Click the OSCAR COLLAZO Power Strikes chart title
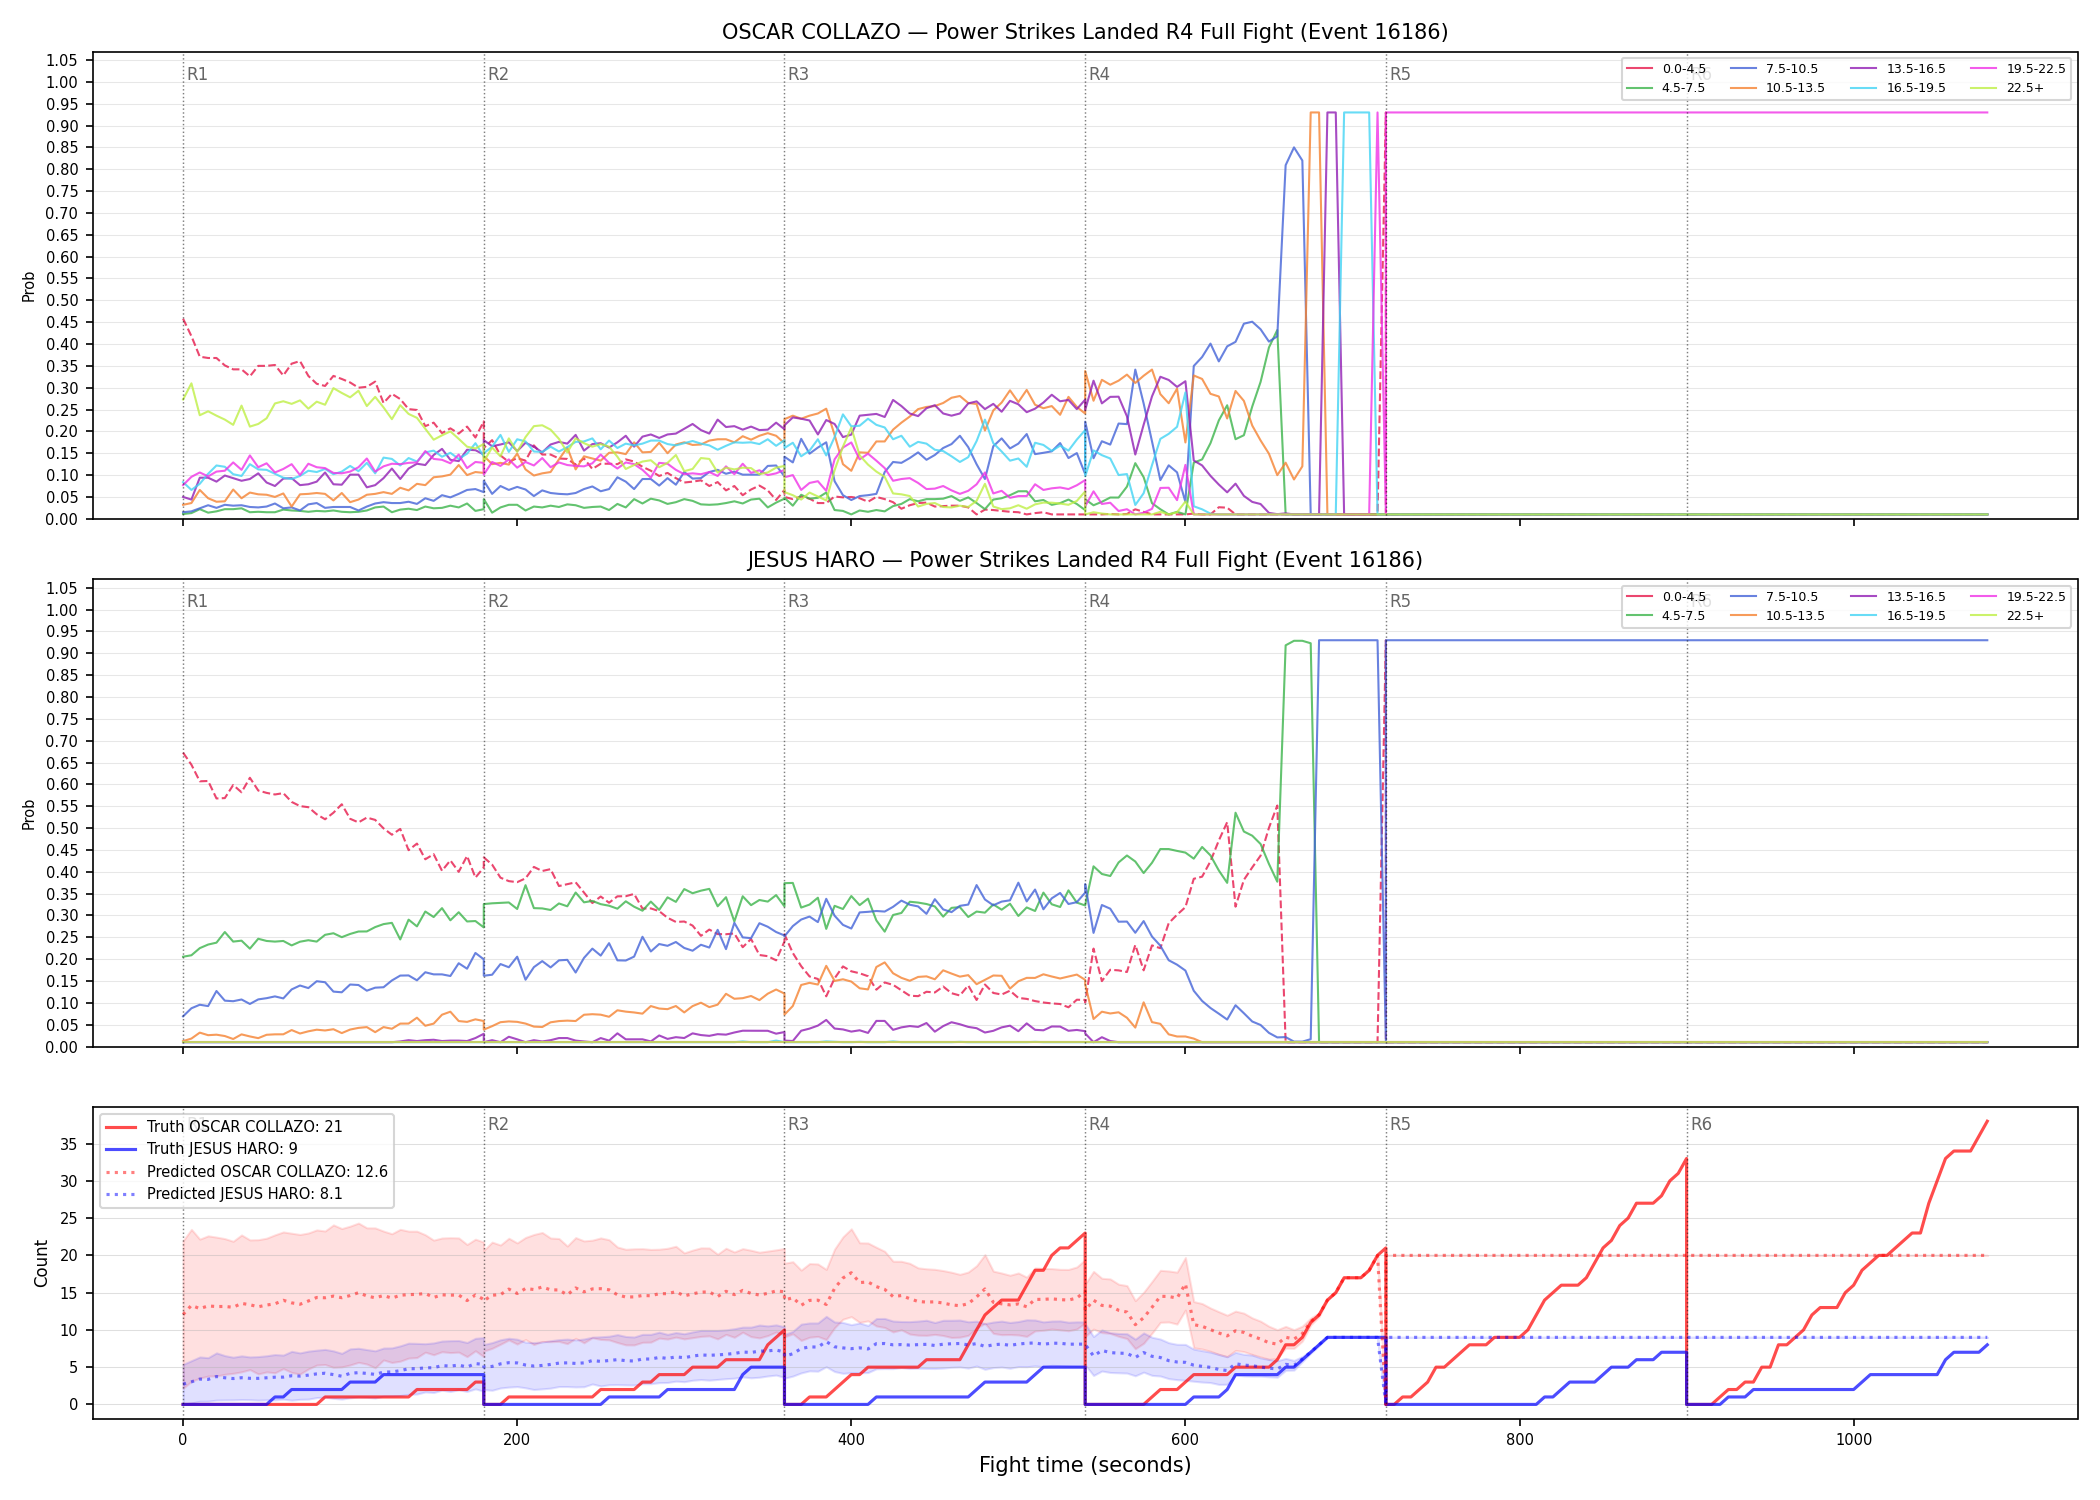 [1085, 32]
